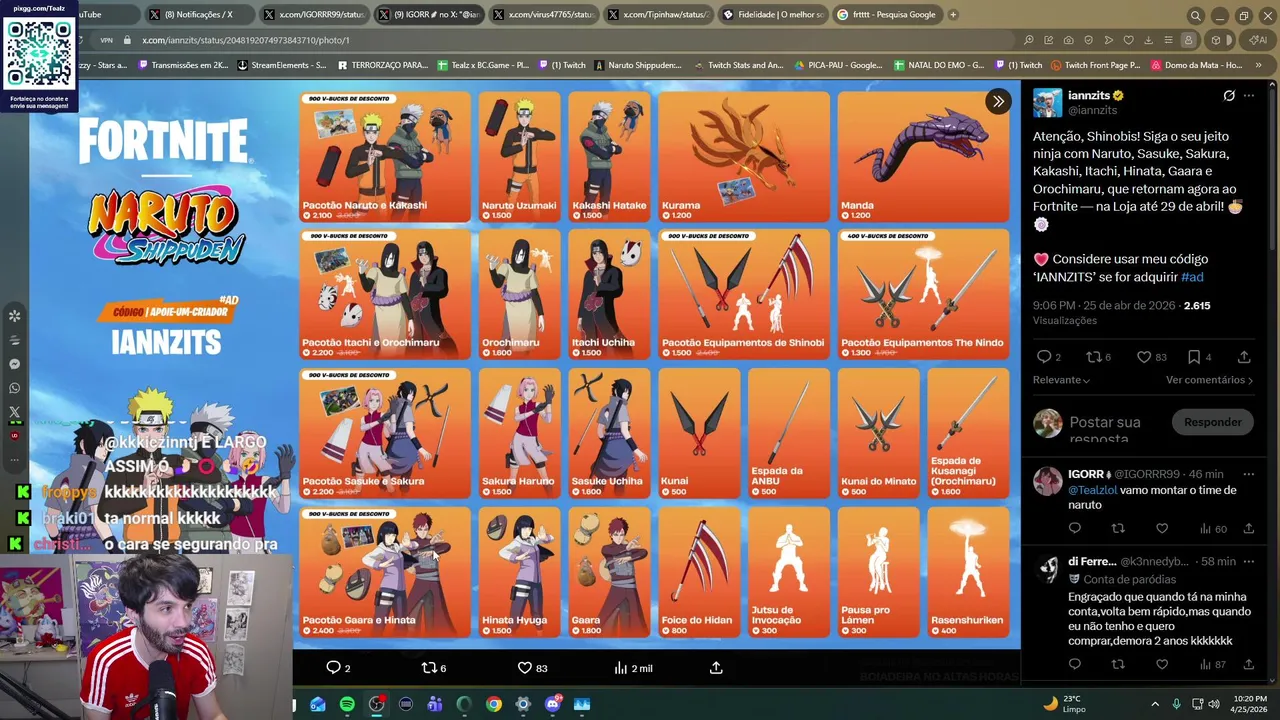Switch to the Fidelidade tab
This screenshot has height=720, width=1280.
tap(772, 15)
